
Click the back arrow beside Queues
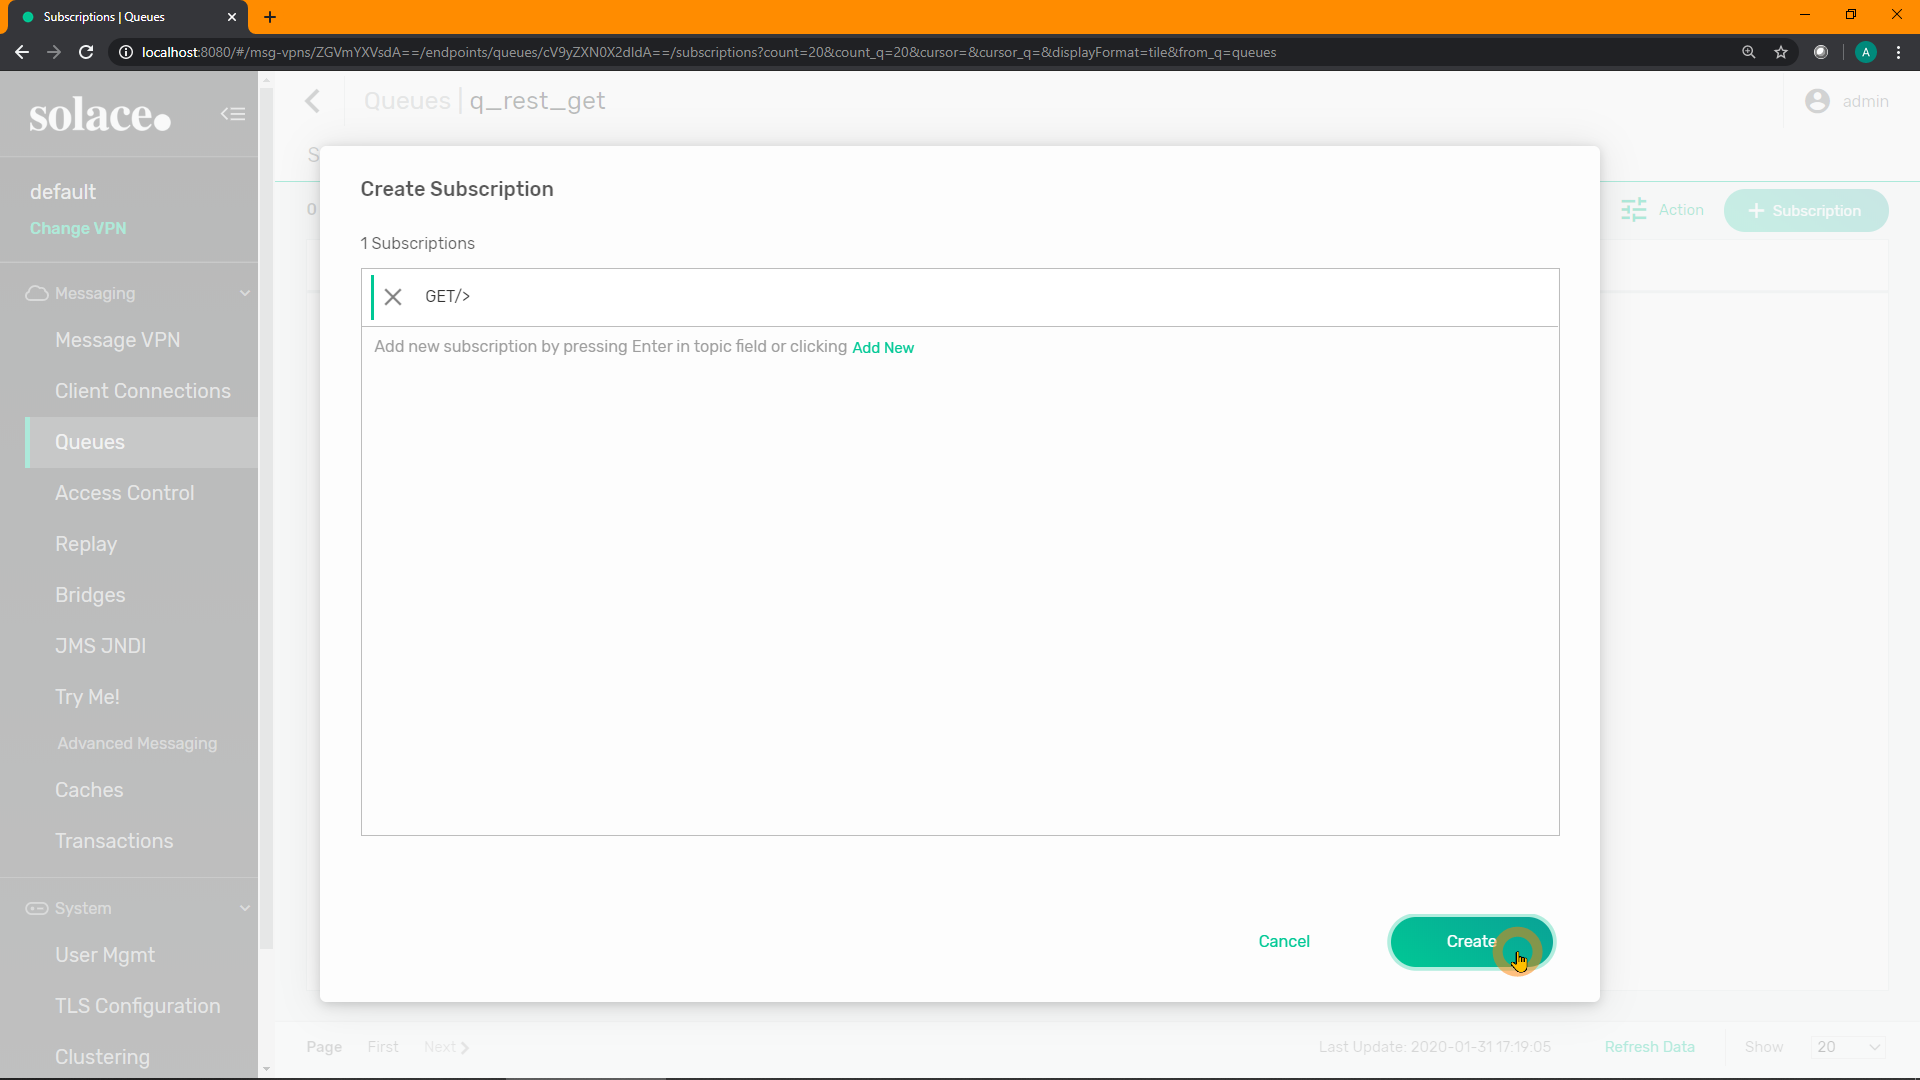(x=313, y=101)
